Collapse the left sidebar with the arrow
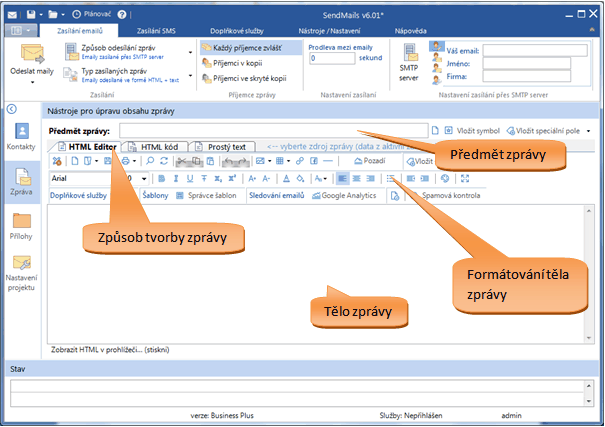Screen dimensions: 605x427 12,110
